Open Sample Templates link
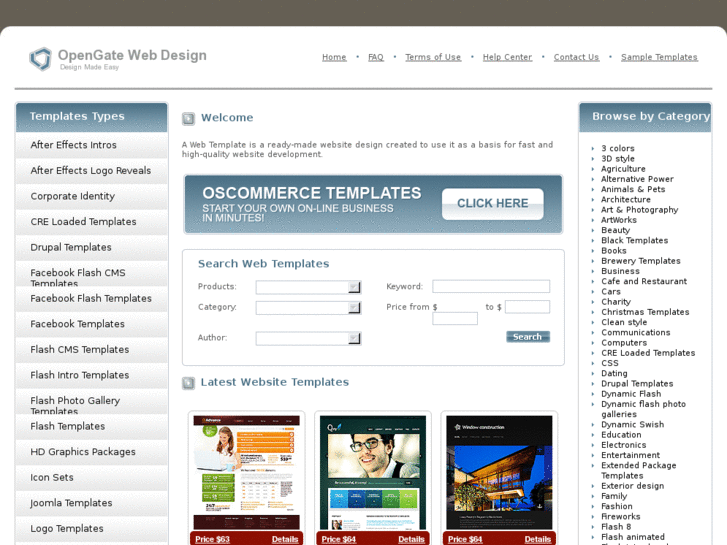 [659, 57]
